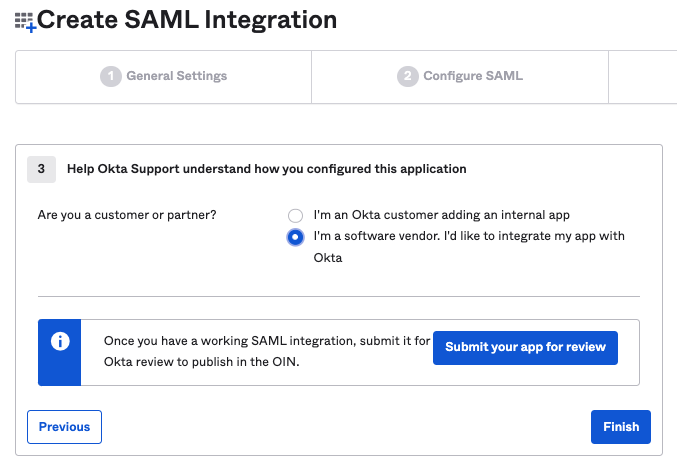Click the step 3 number badge
The image size is (677, 470).
click(x=41, y=169)
